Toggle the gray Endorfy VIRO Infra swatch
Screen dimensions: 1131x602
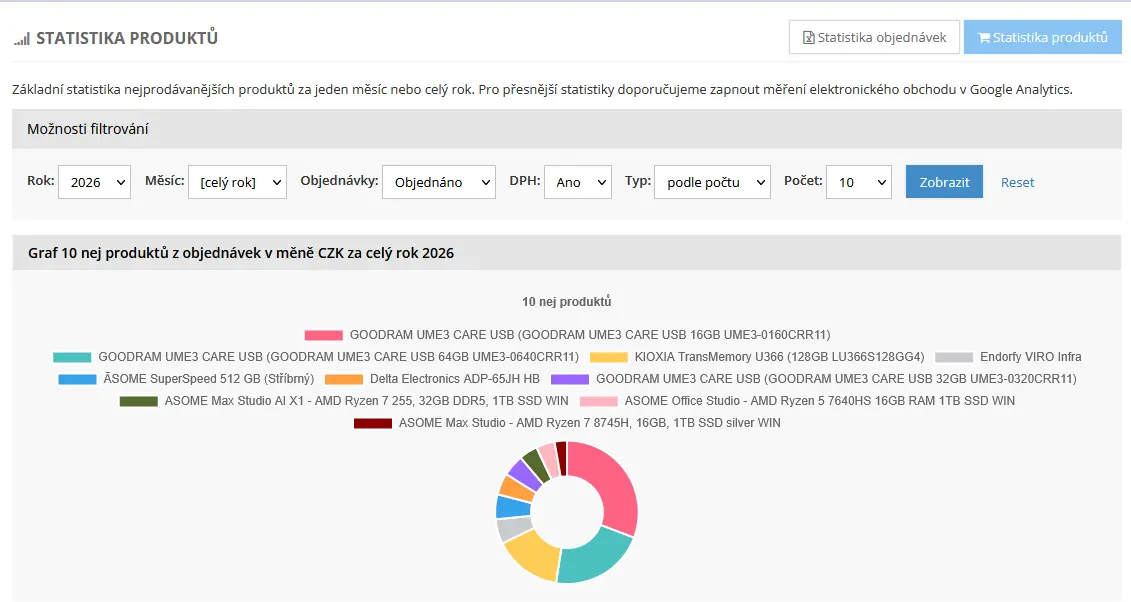pos(954,357)
